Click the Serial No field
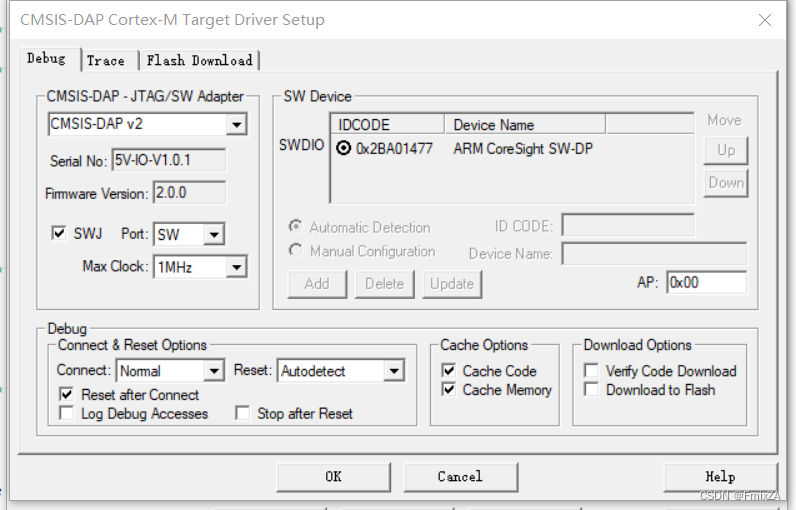This screenshot has height=510, width=796. click(x=169, y=160)
